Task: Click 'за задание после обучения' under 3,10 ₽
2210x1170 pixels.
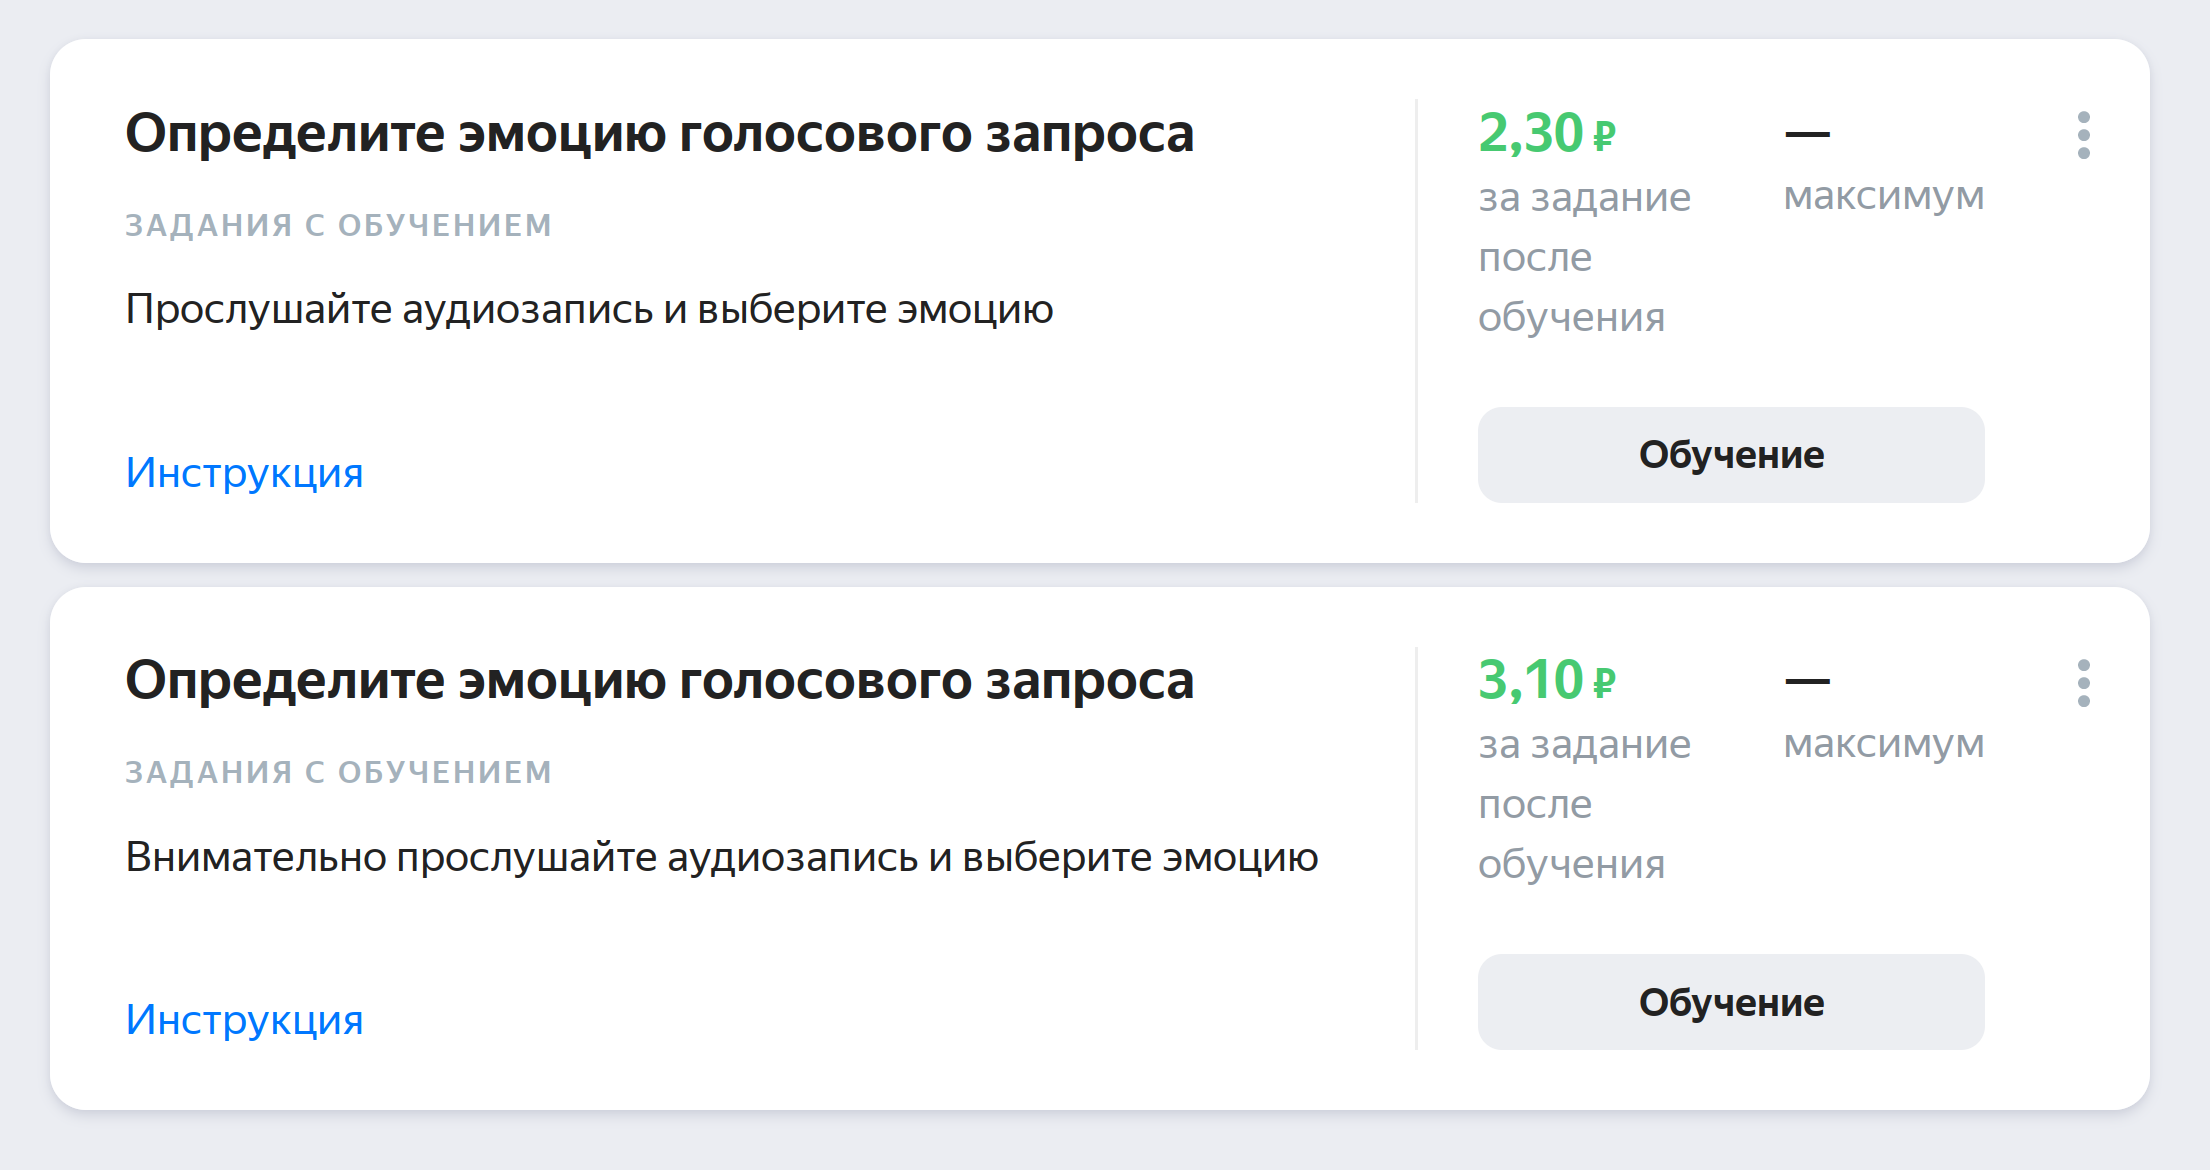Action: (1583, 804)
